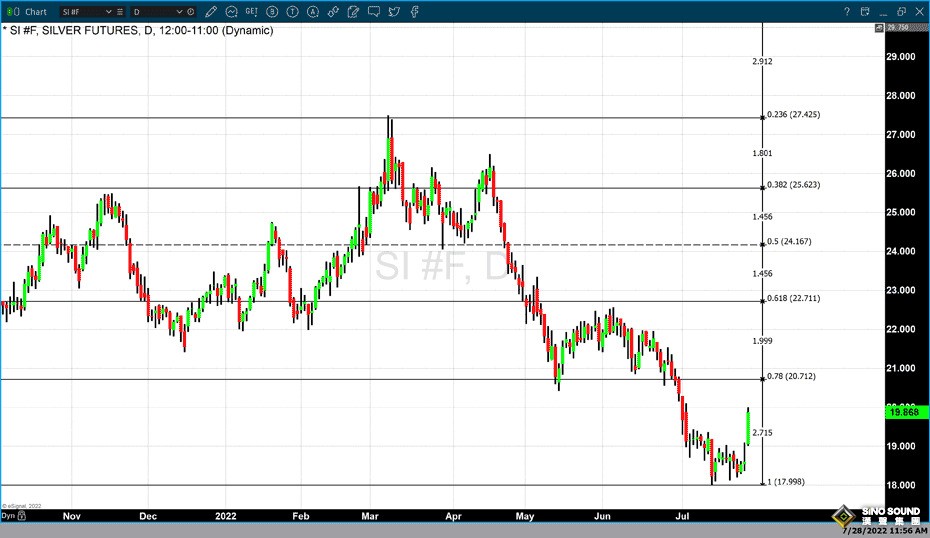Click the 2.715 range value label

click(x=762, y=432)
